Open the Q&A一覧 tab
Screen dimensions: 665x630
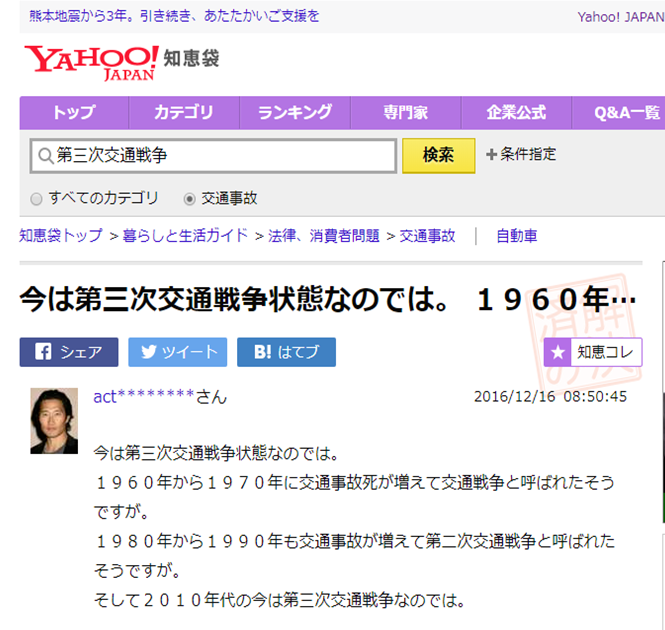(x=619, y=113)
